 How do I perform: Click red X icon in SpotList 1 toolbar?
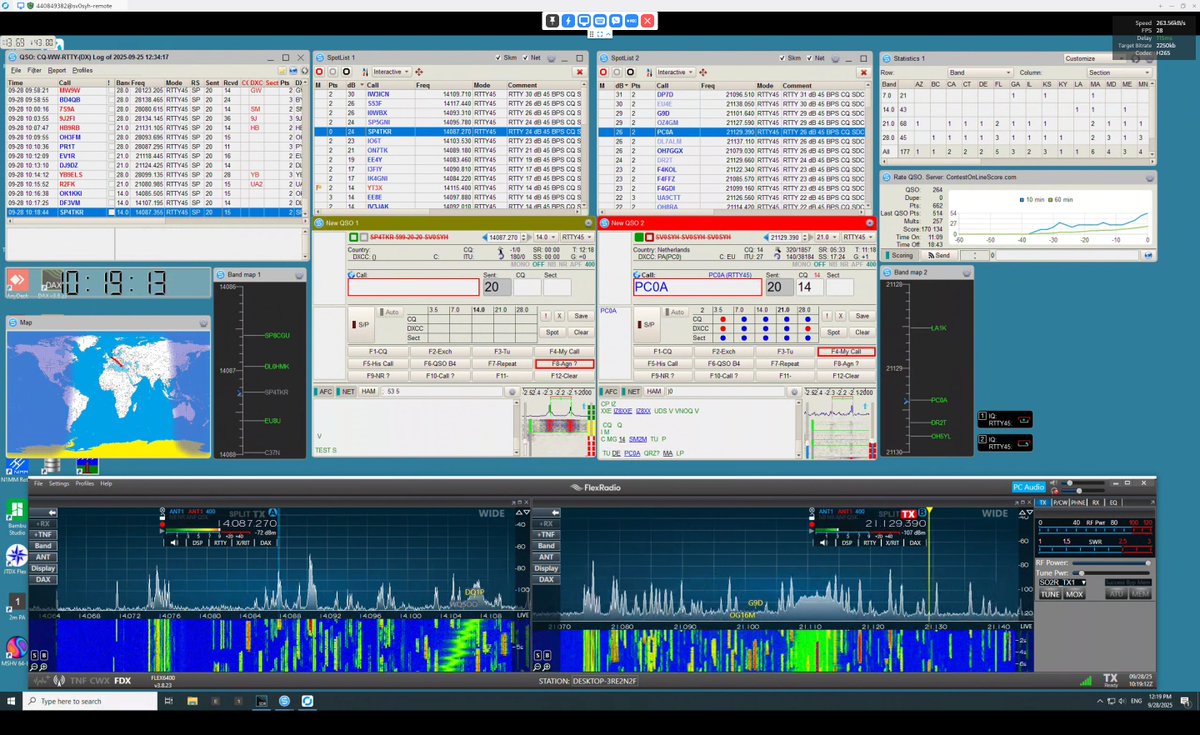point(580,72)
